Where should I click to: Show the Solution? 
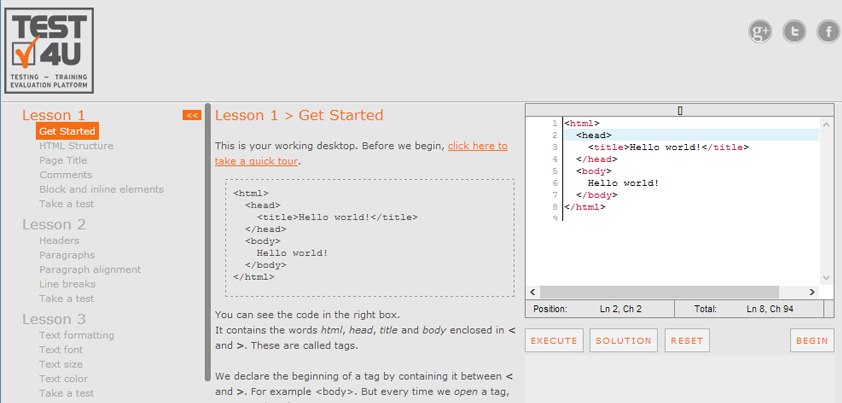pos(623,341)
